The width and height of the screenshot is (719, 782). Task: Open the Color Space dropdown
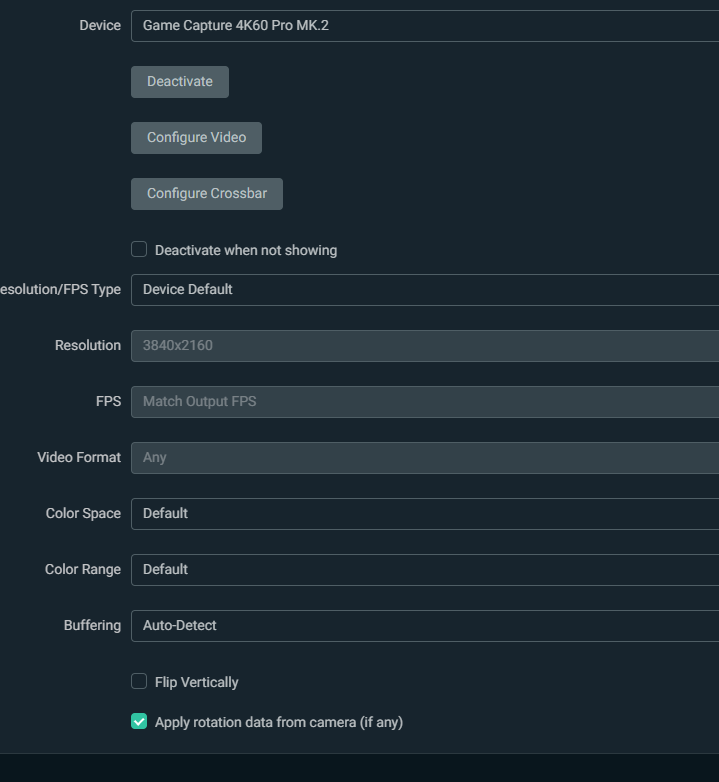click(425, 514)
